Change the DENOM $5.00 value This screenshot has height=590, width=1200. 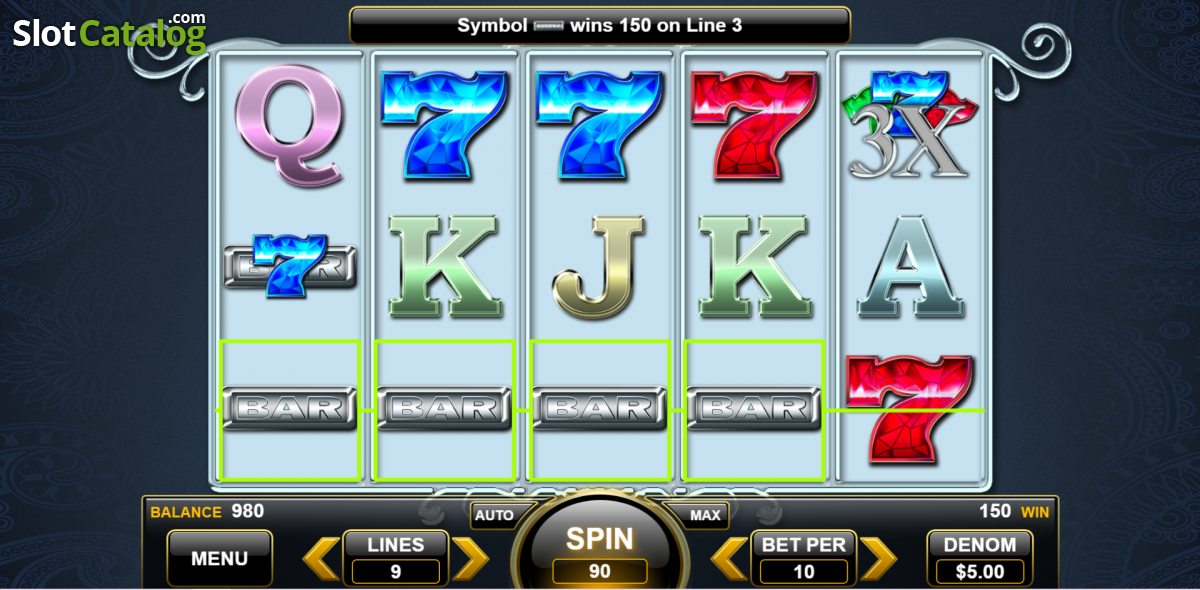(x=980, y=558)
